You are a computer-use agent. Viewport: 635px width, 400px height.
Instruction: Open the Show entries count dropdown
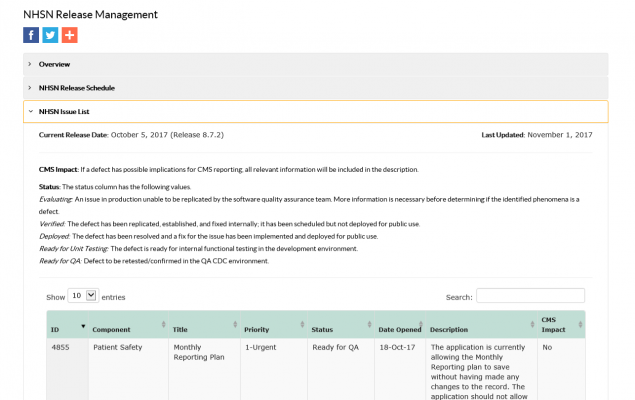[x=83, y=296]
